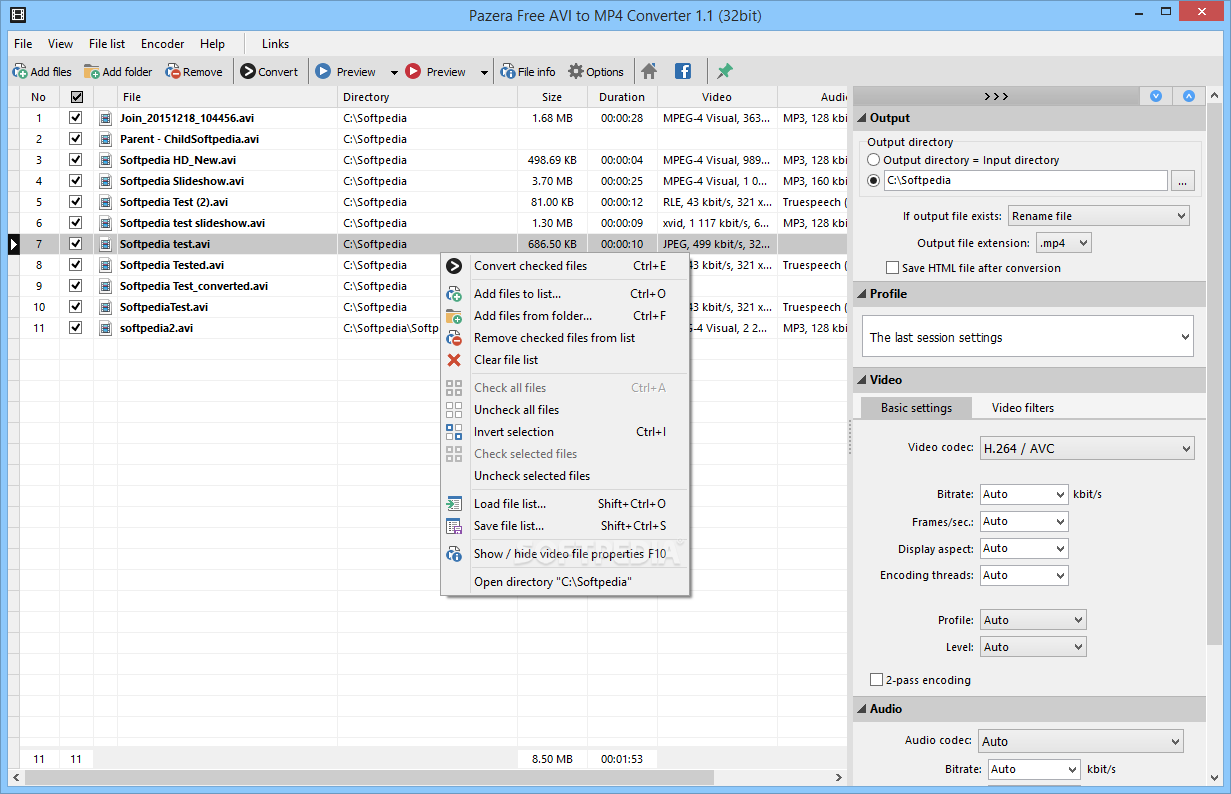Start conversion with the Convert toolbar button
This screenshot has width=1231, height=794.
click(x=269, y=72)
